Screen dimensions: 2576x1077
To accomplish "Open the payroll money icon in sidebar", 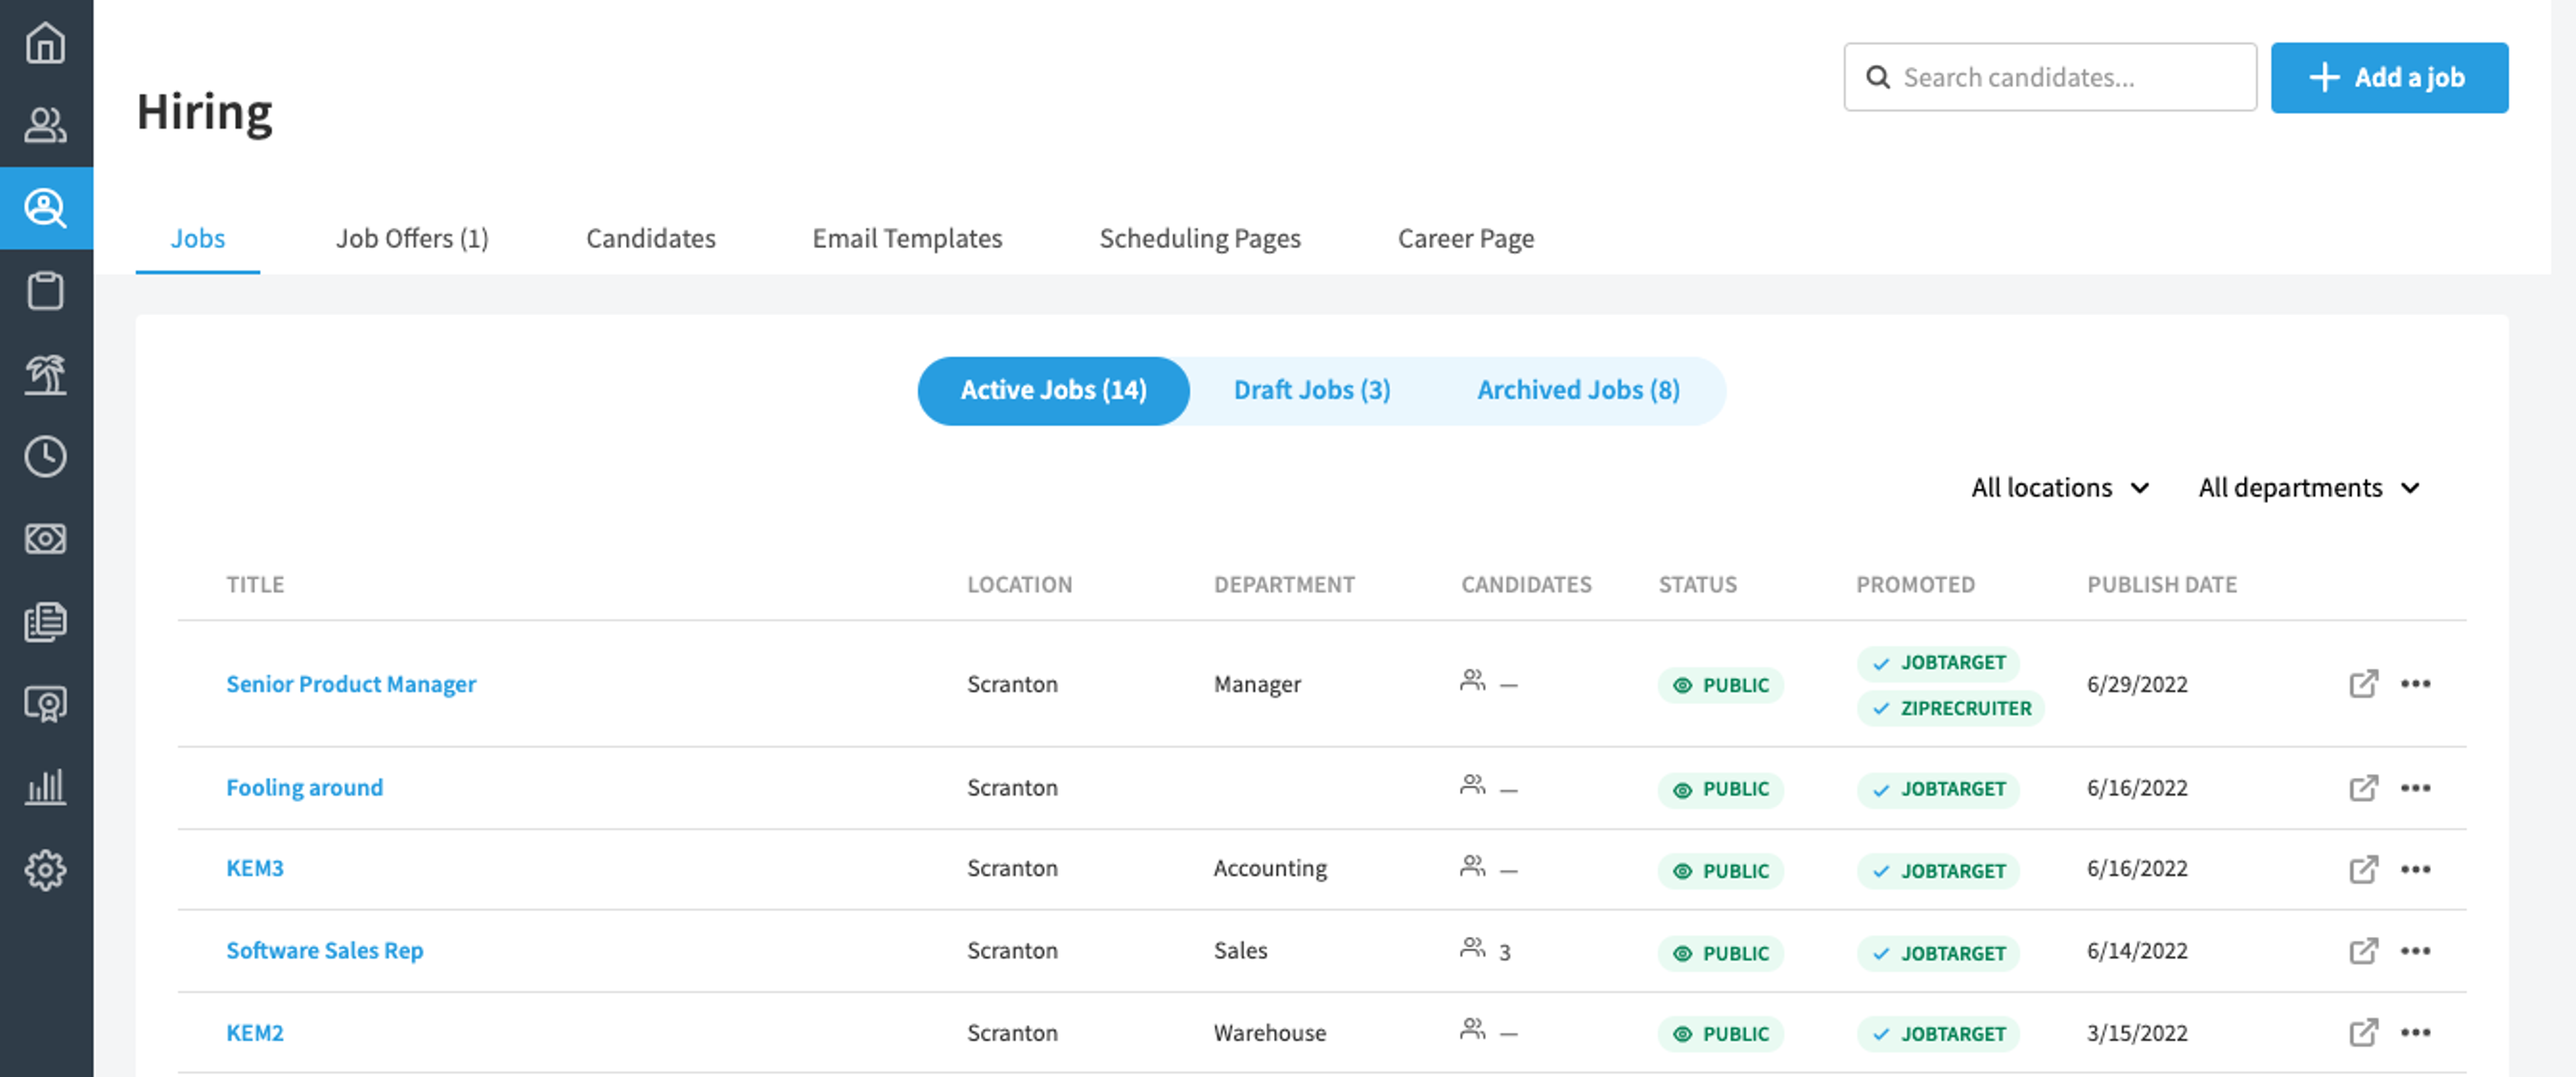I will [x=46, y=539].
